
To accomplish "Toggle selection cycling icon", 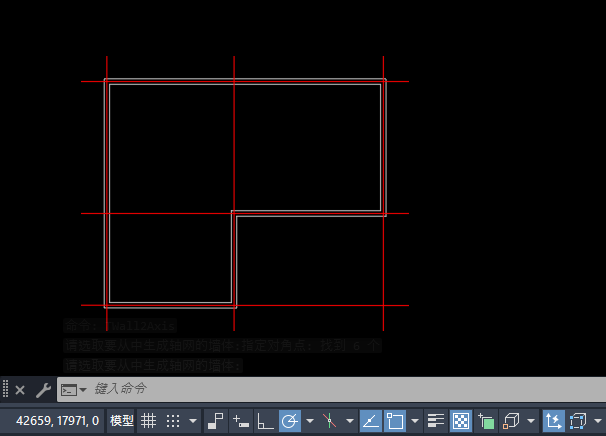I will coord(486,421).
